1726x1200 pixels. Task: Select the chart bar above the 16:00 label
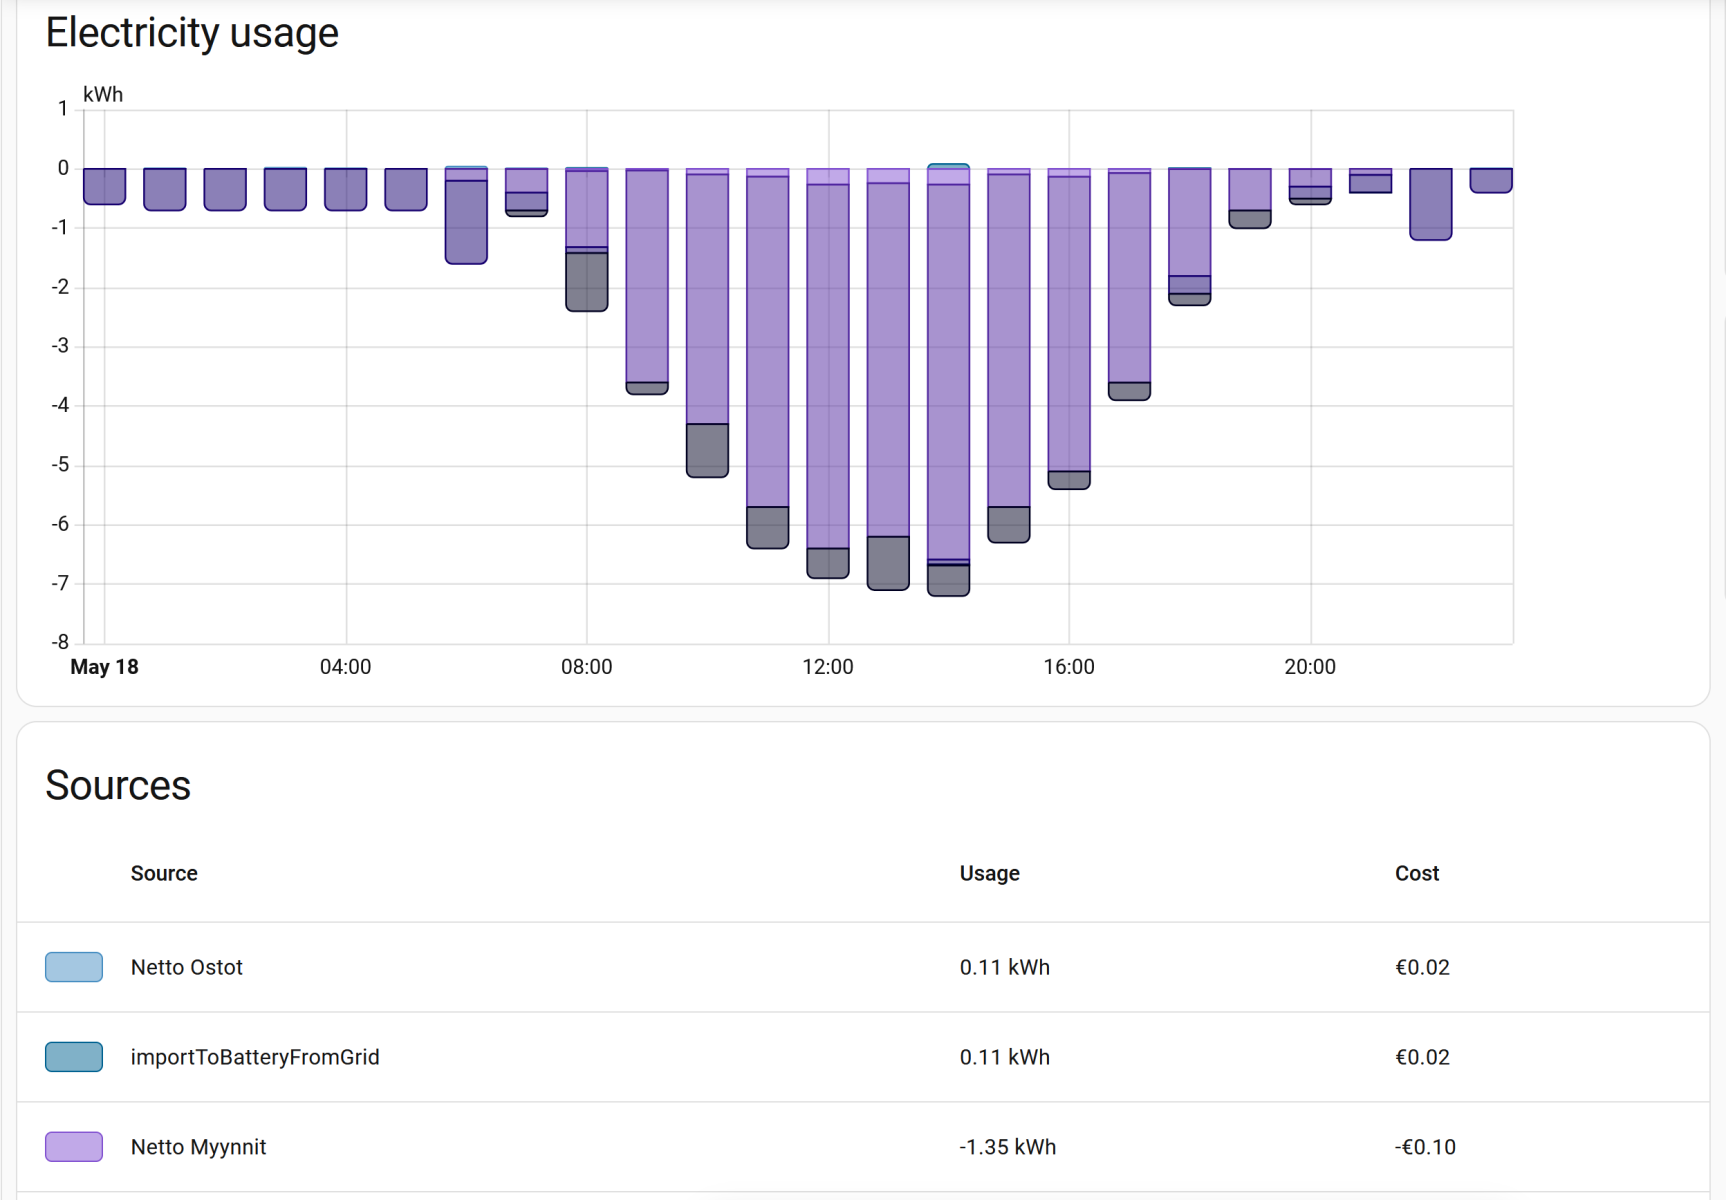tap(1069, 329)
